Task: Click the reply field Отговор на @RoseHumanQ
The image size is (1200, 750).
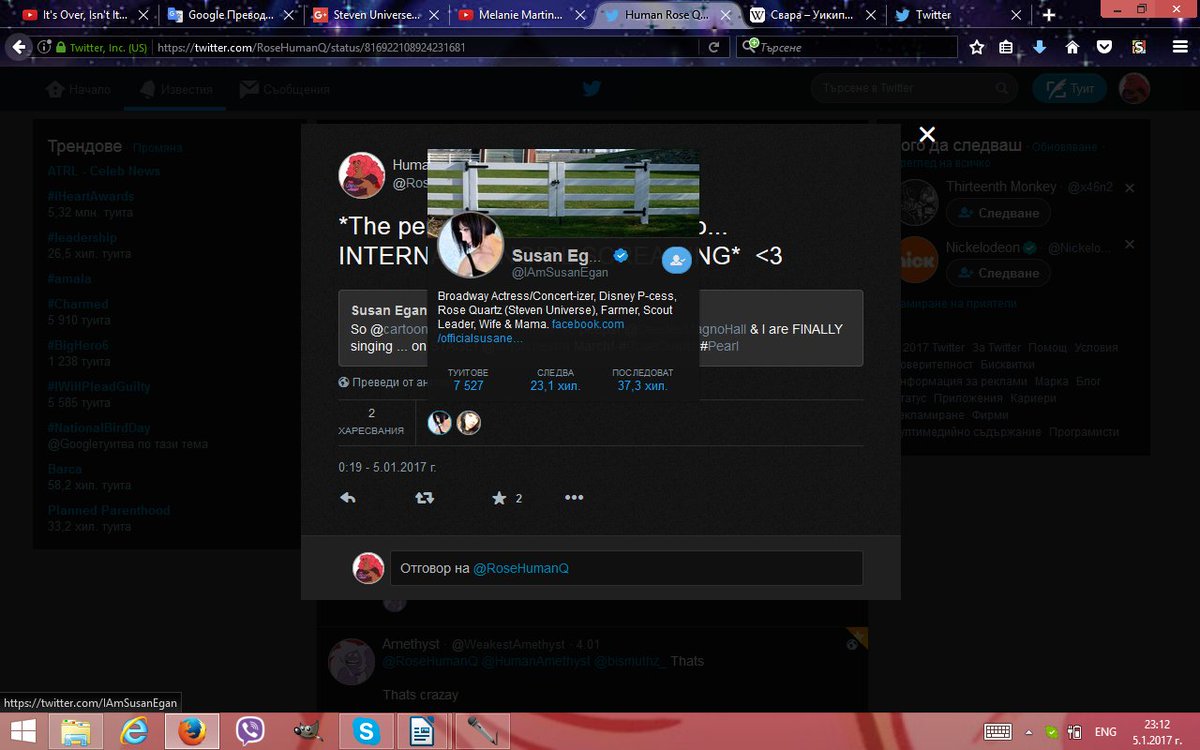Action: pyautogui.click(x=626, y=568)
